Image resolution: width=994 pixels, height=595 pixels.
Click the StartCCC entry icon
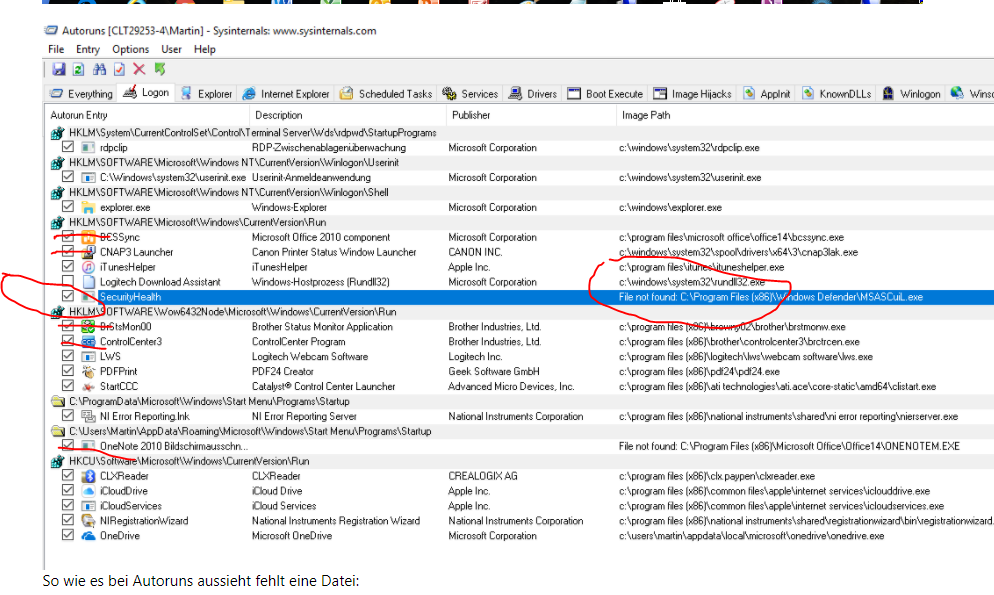tap(88, 387)
